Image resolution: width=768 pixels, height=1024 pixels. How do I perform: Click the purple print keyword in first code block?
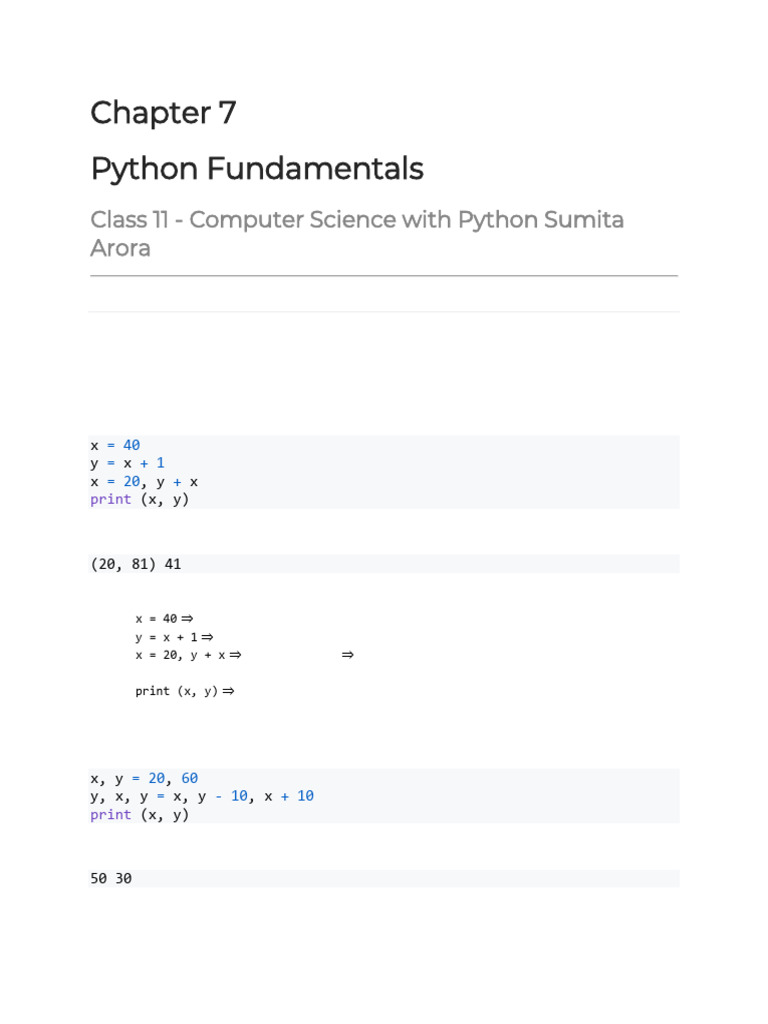(110, 499)
